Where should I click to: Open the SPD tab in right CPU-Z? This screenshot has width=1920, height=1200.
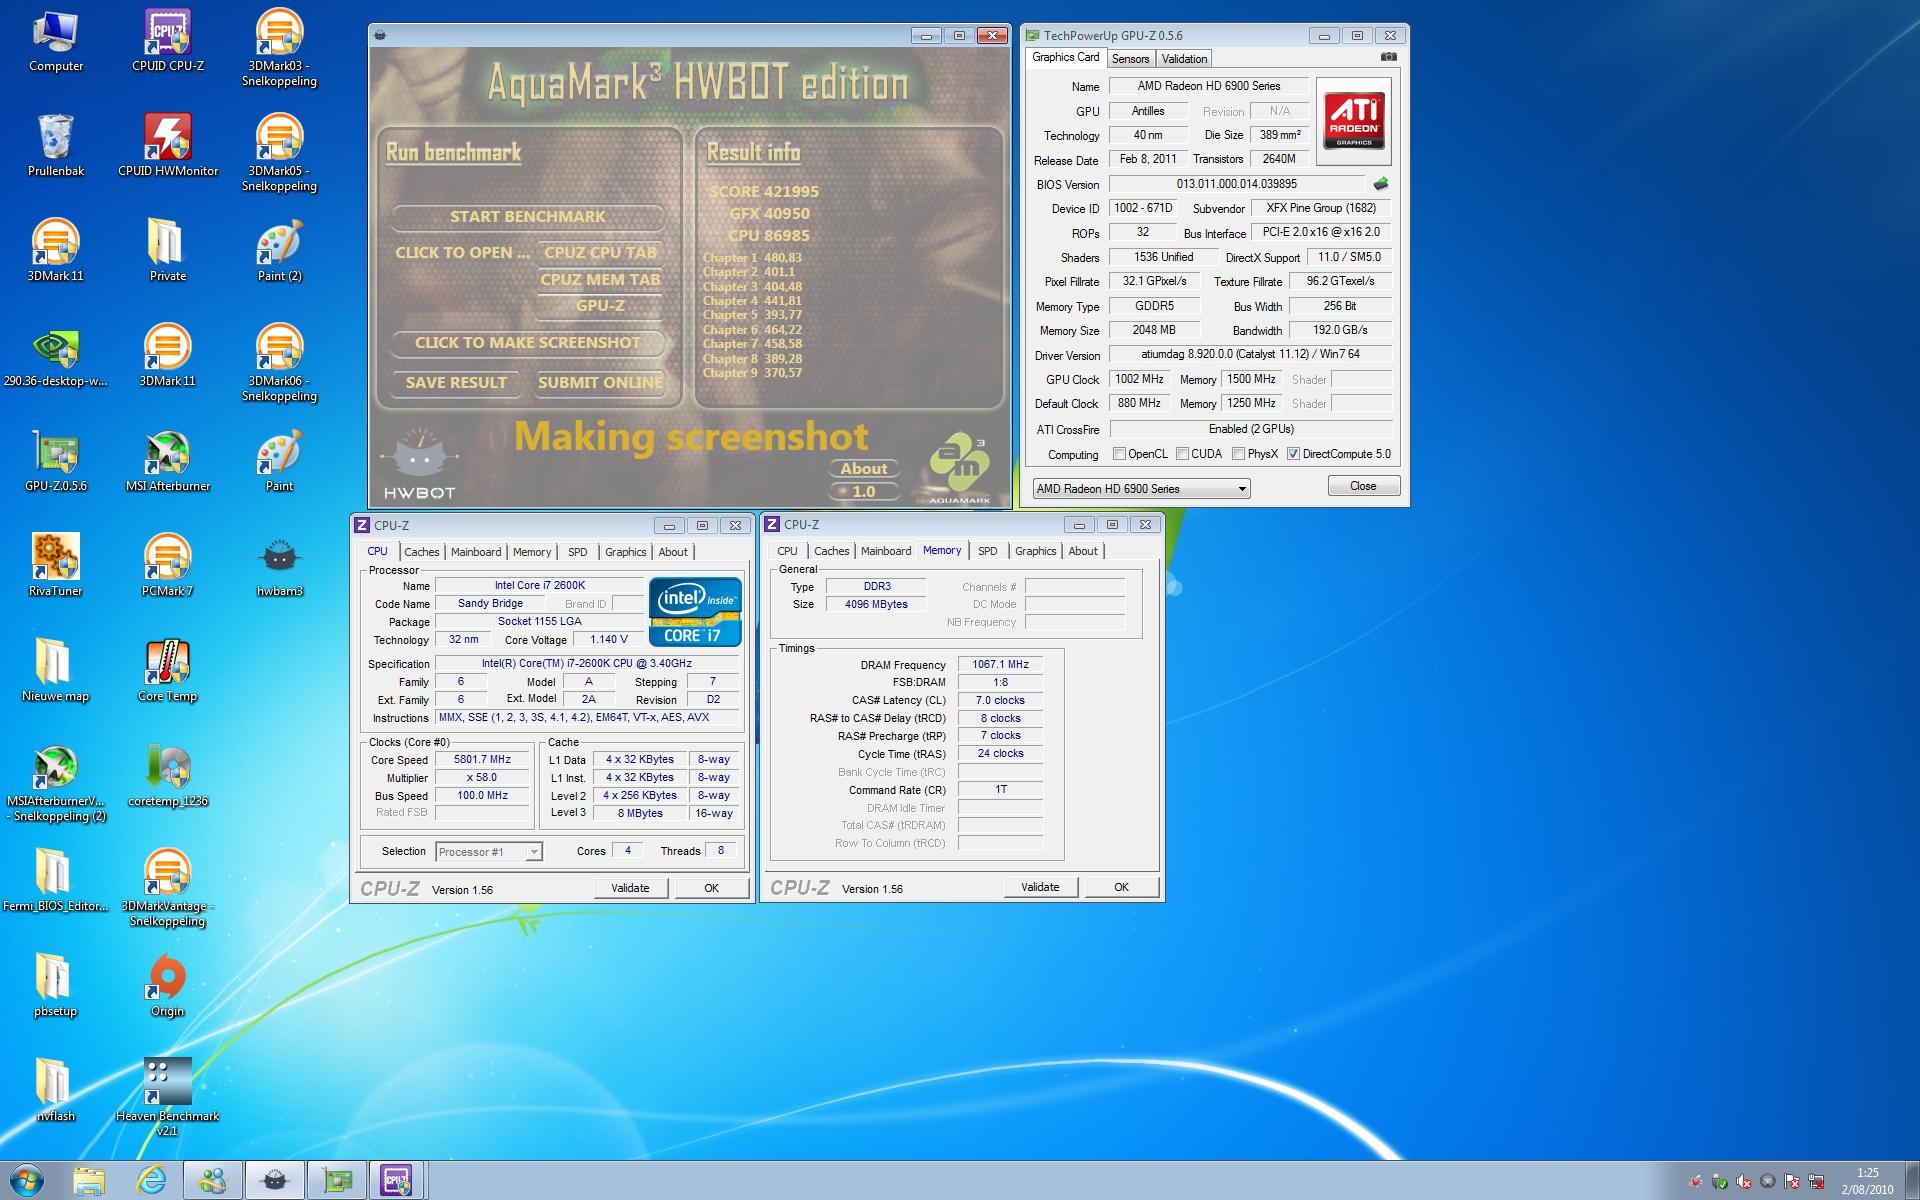[988, 551]
